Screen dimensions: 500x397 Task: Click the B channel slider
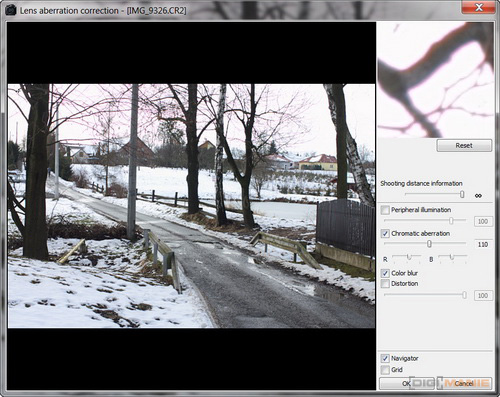click(453, 257)
